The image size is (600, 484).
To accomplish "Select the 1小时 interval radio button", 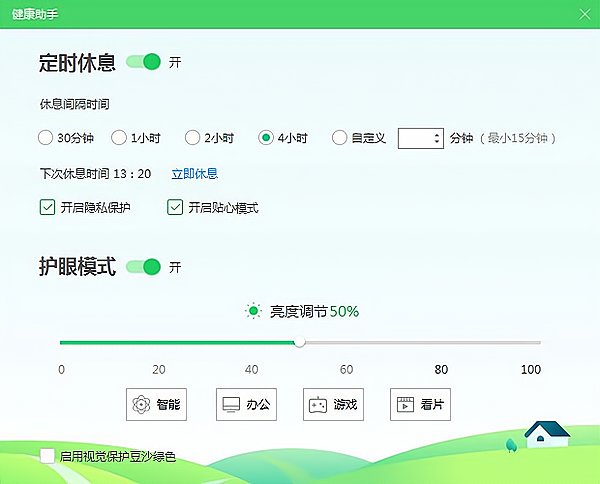I will point(119,137).
